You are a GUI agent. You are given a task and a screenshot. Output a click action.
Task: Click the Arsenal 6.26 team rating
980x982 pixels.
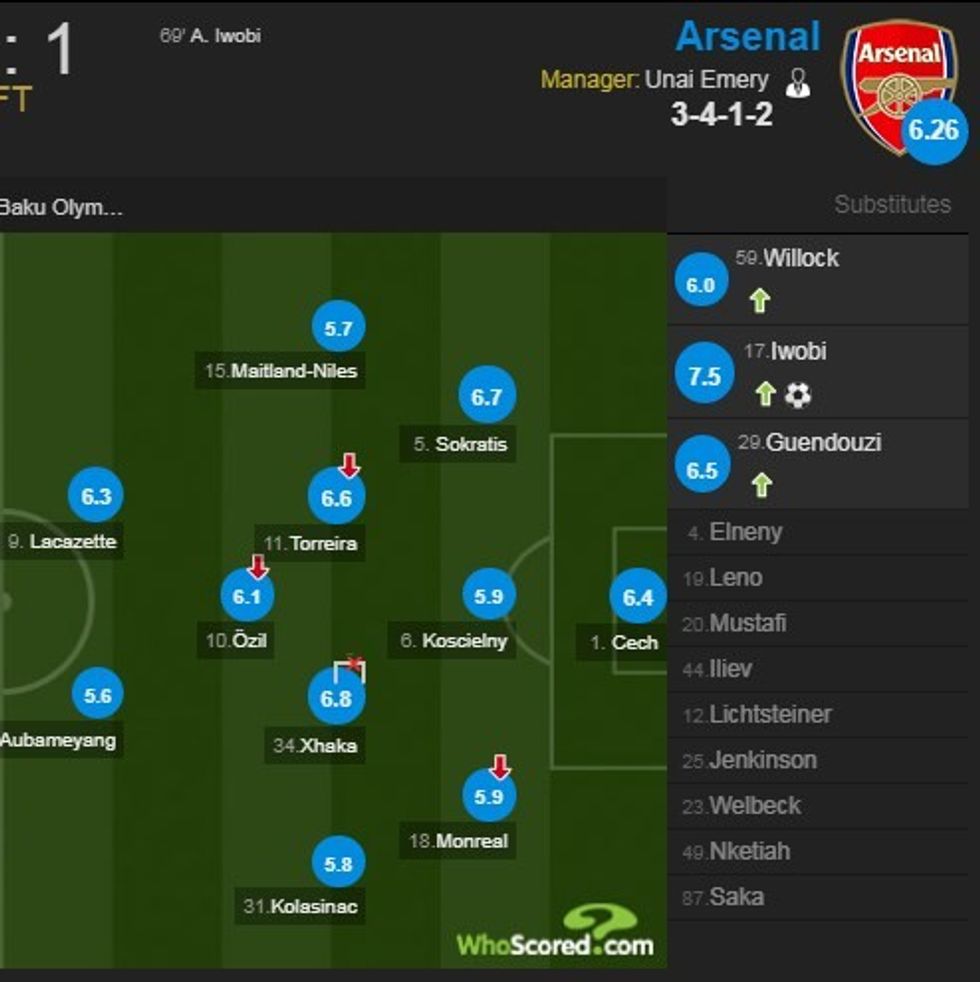[x=934, y=130]
